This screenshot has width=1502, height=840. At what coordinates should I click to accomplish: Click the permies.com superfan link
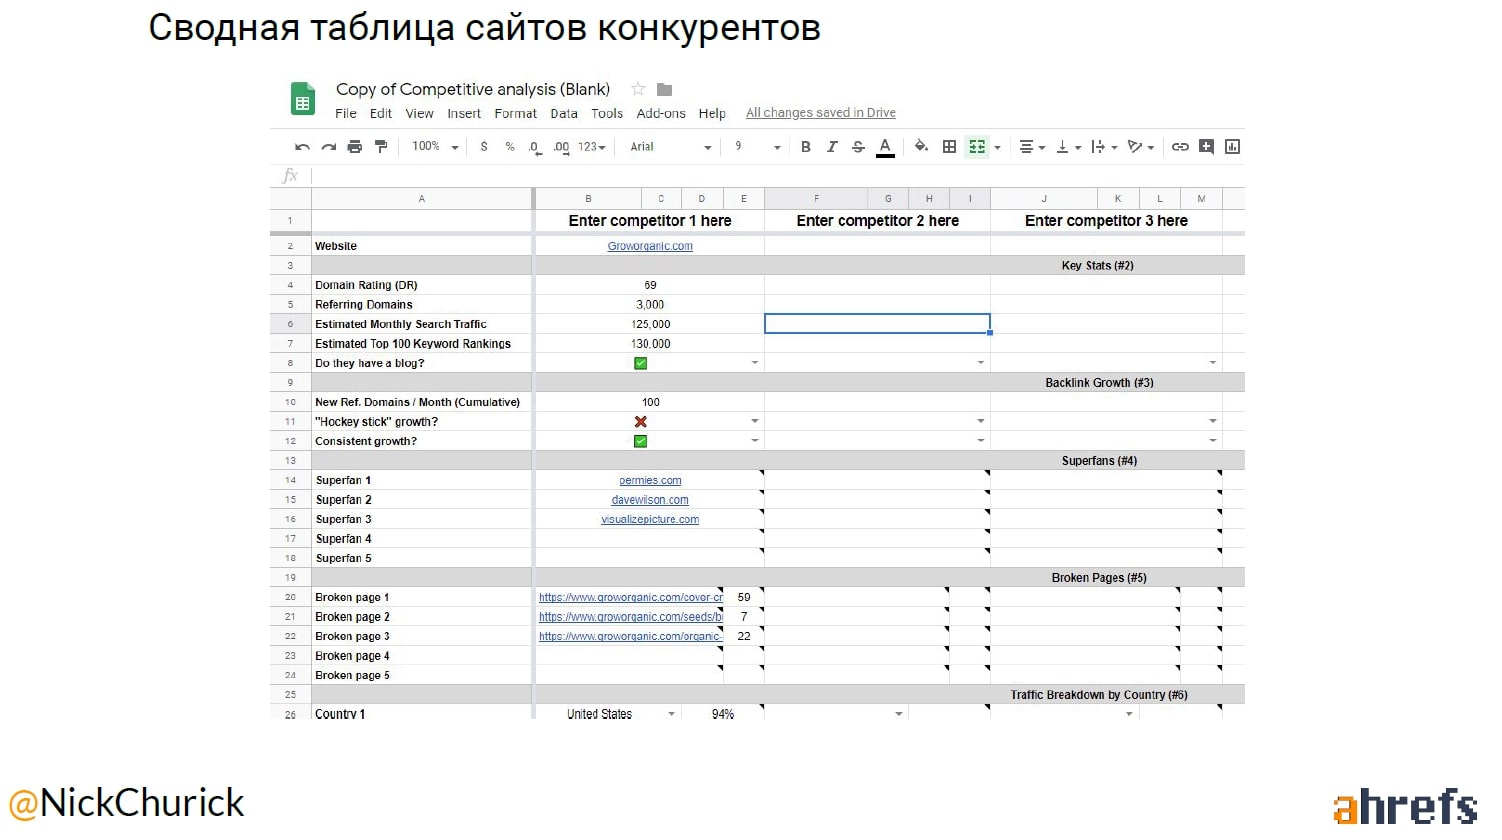point(650,481)
